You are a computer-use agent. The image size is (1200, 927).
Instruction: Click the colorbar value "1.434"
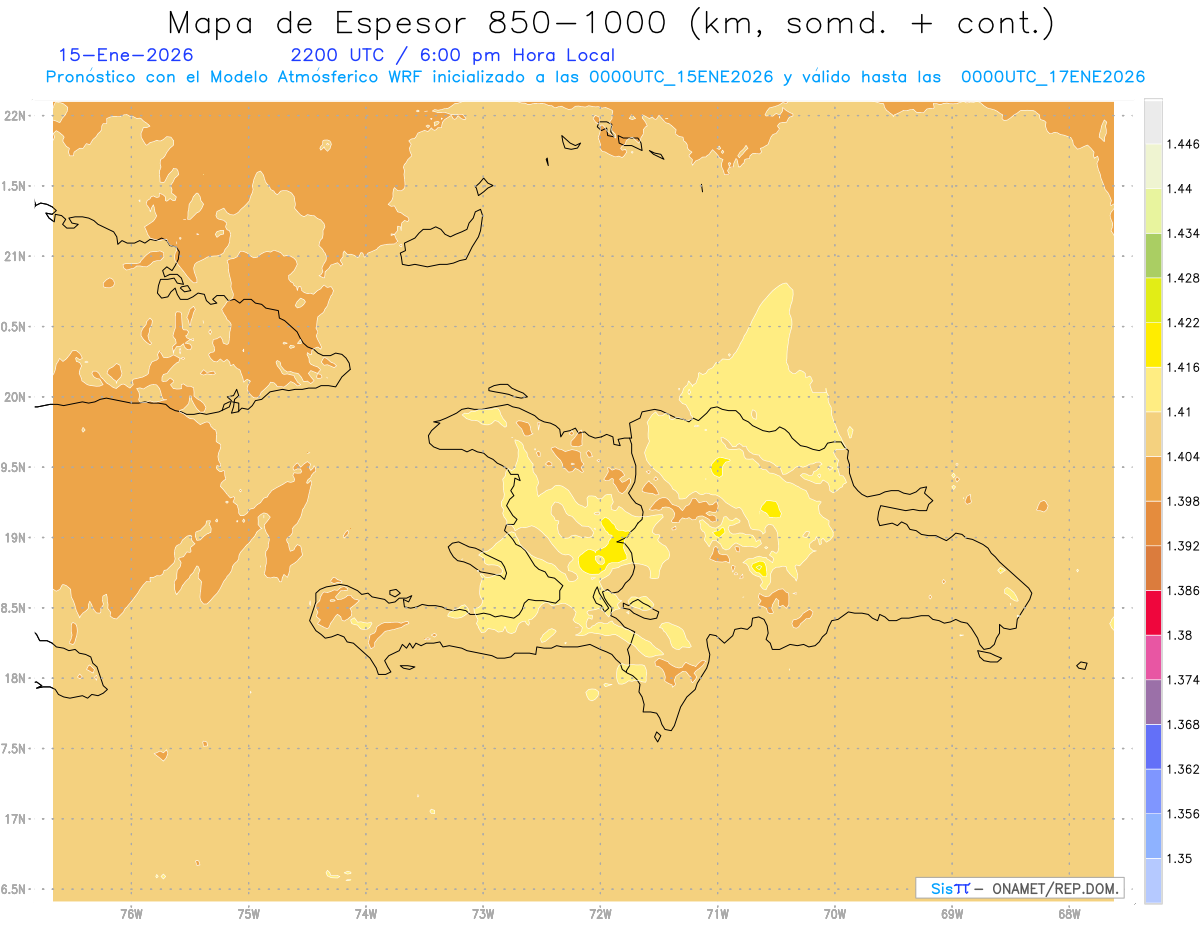tap(1183, 233)
